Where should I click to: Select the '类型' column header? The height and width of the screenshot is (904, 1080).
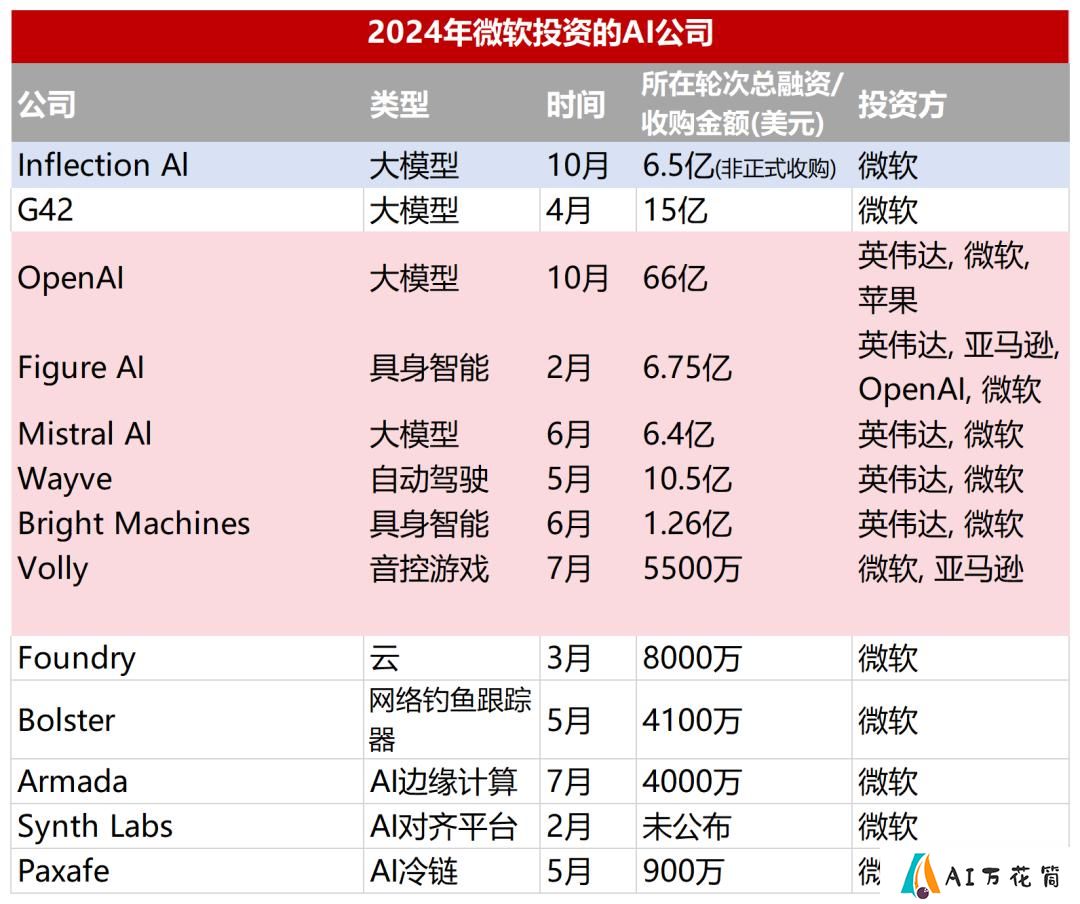click(399, 104)
